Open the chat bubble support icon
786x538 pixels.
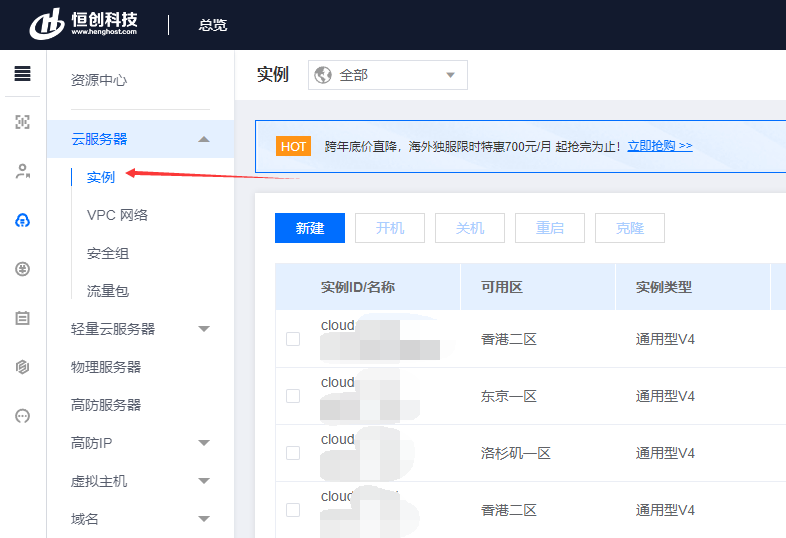[23, 416]
